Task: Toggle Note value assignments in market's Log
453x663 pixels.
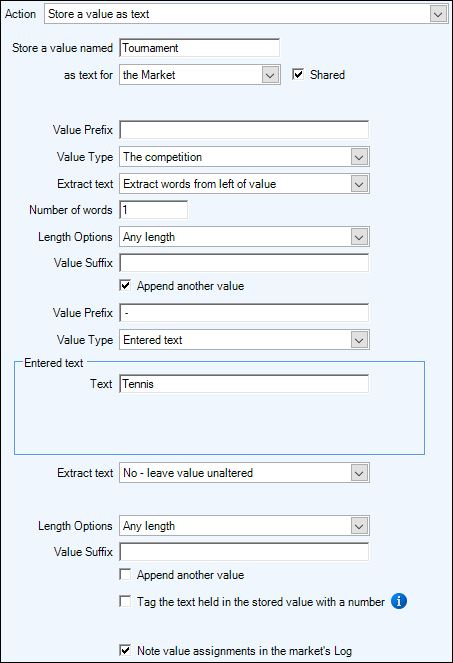Action: (125, 650)
